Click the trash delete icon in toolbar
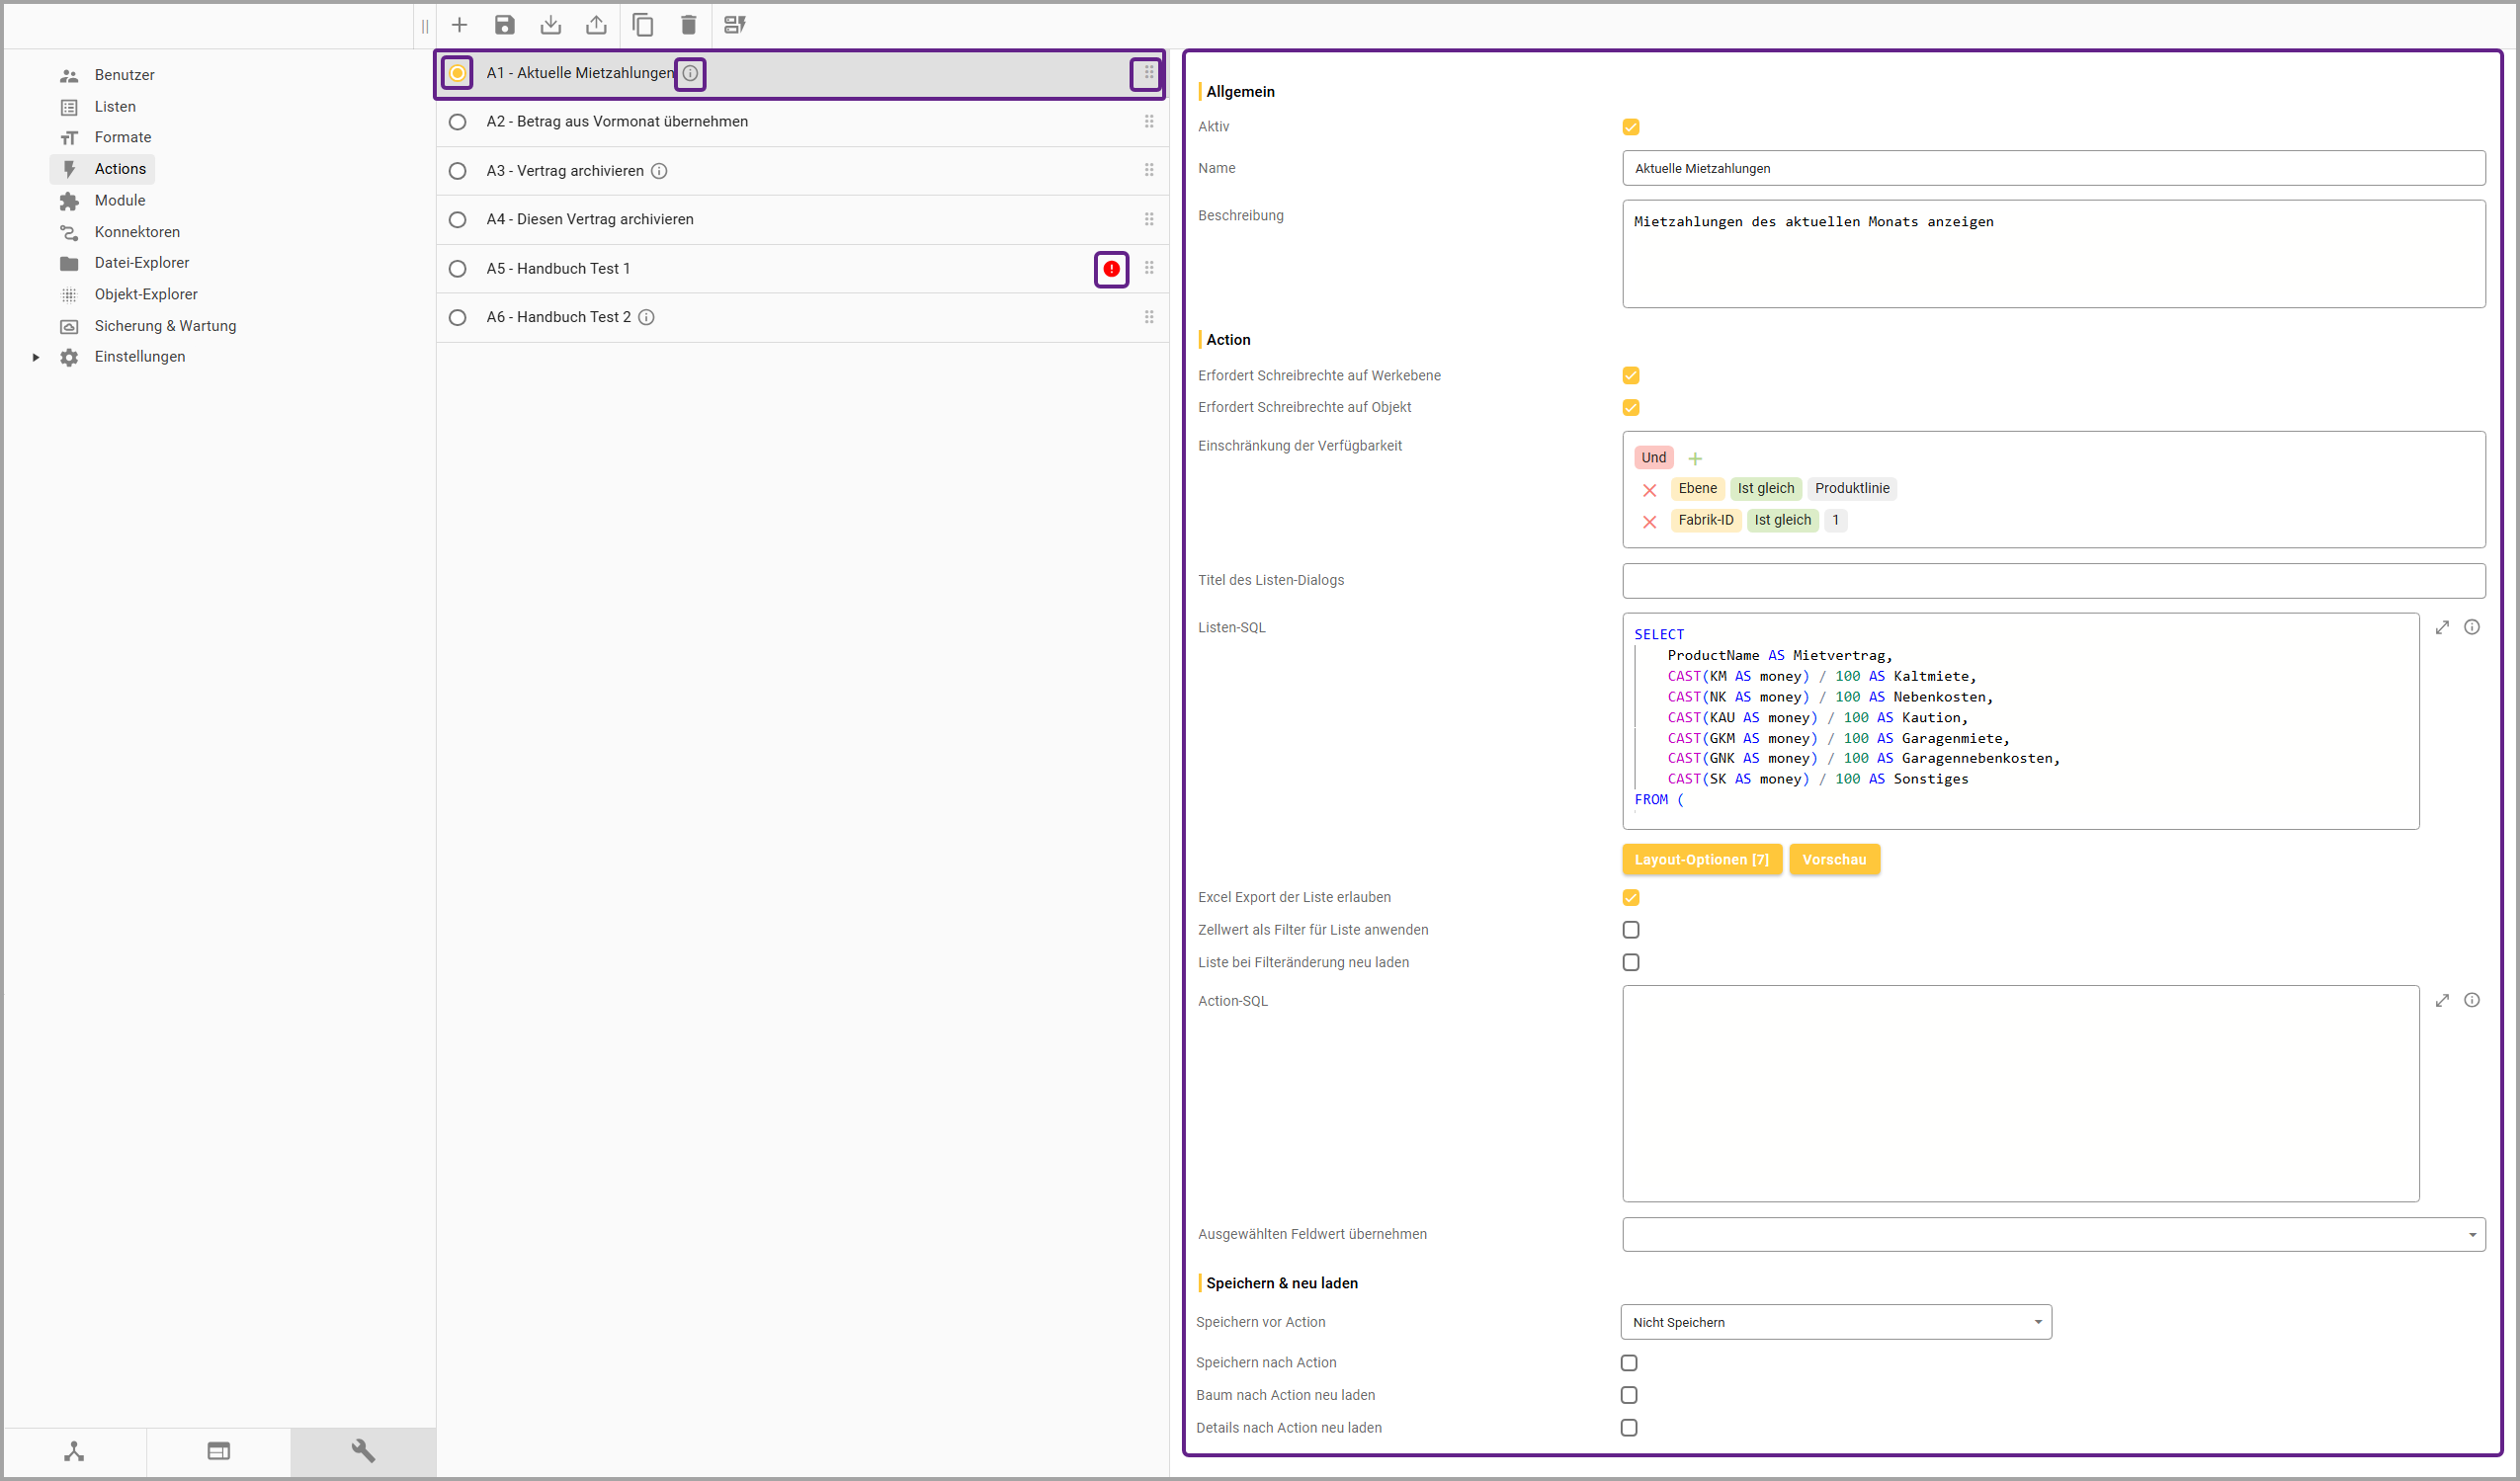 (x=688, y=25)
